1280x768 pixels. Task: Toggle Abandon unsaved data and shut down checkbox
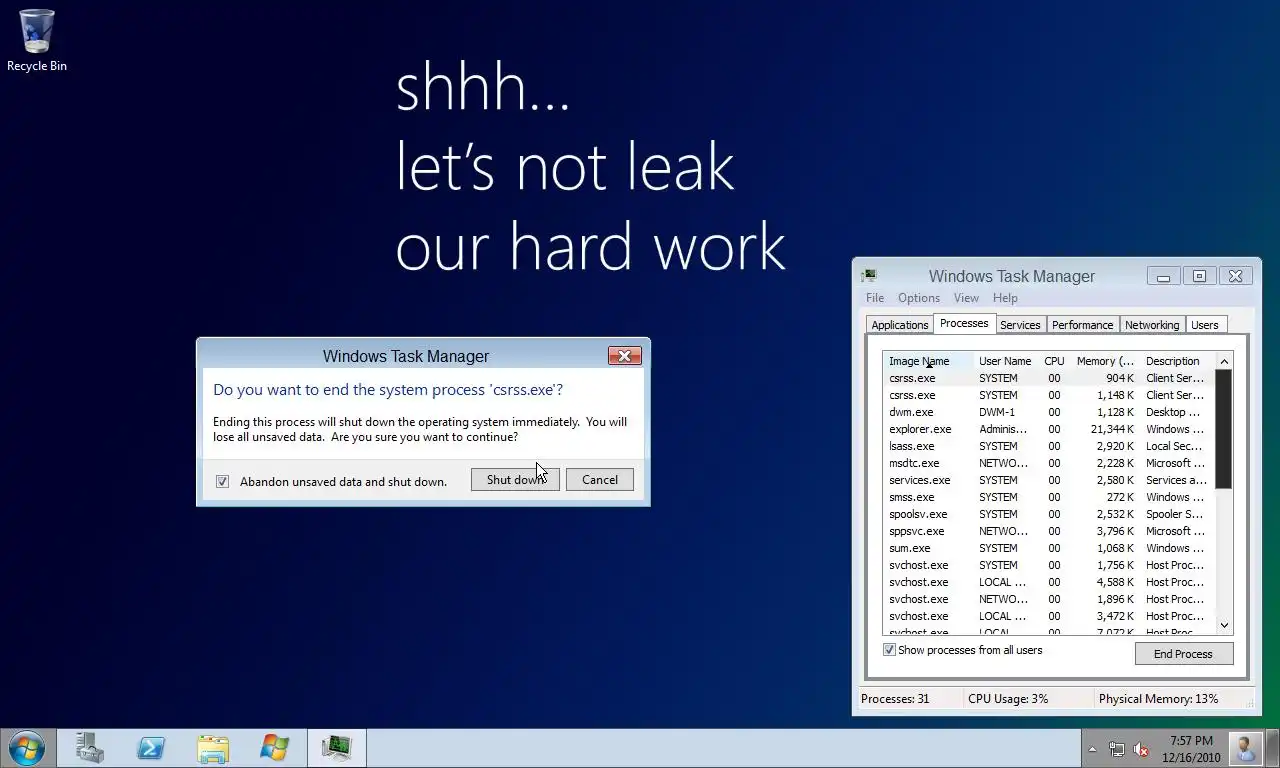coord(222,481)
